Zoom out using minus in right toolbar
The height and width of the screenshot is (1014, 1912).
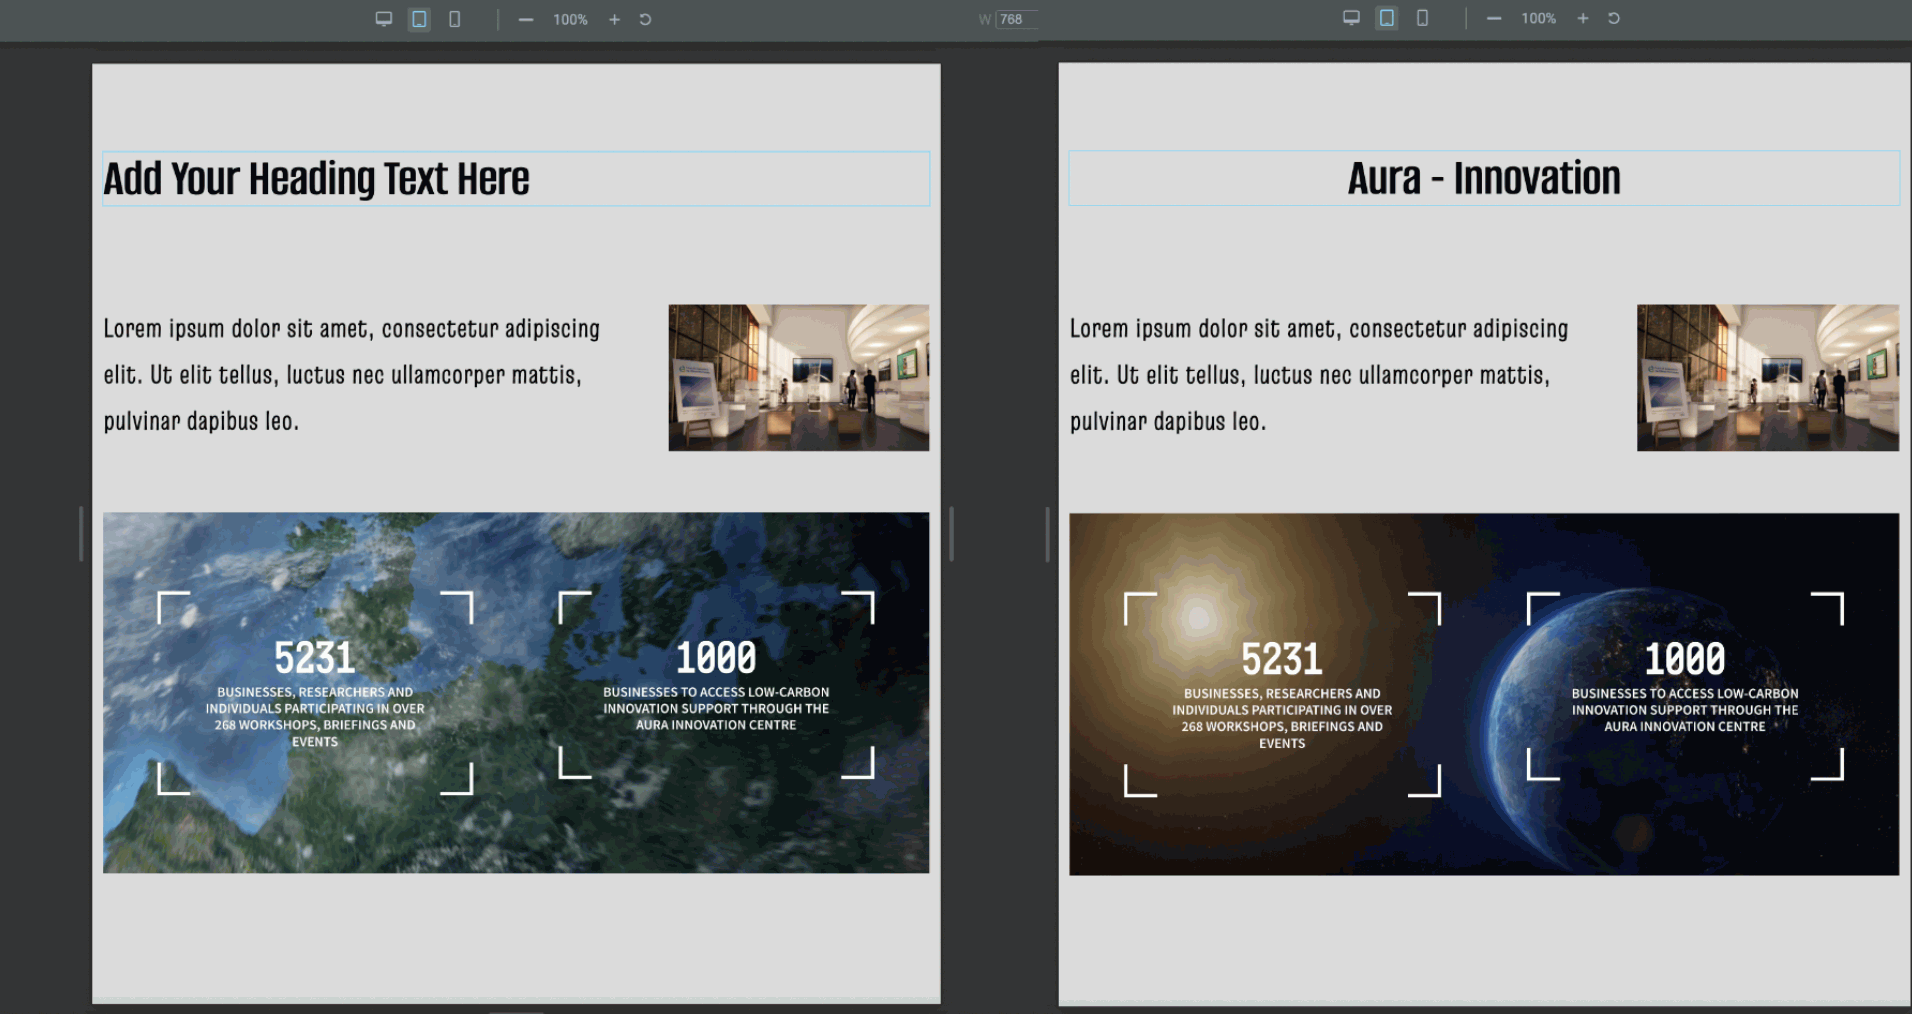1494,18
